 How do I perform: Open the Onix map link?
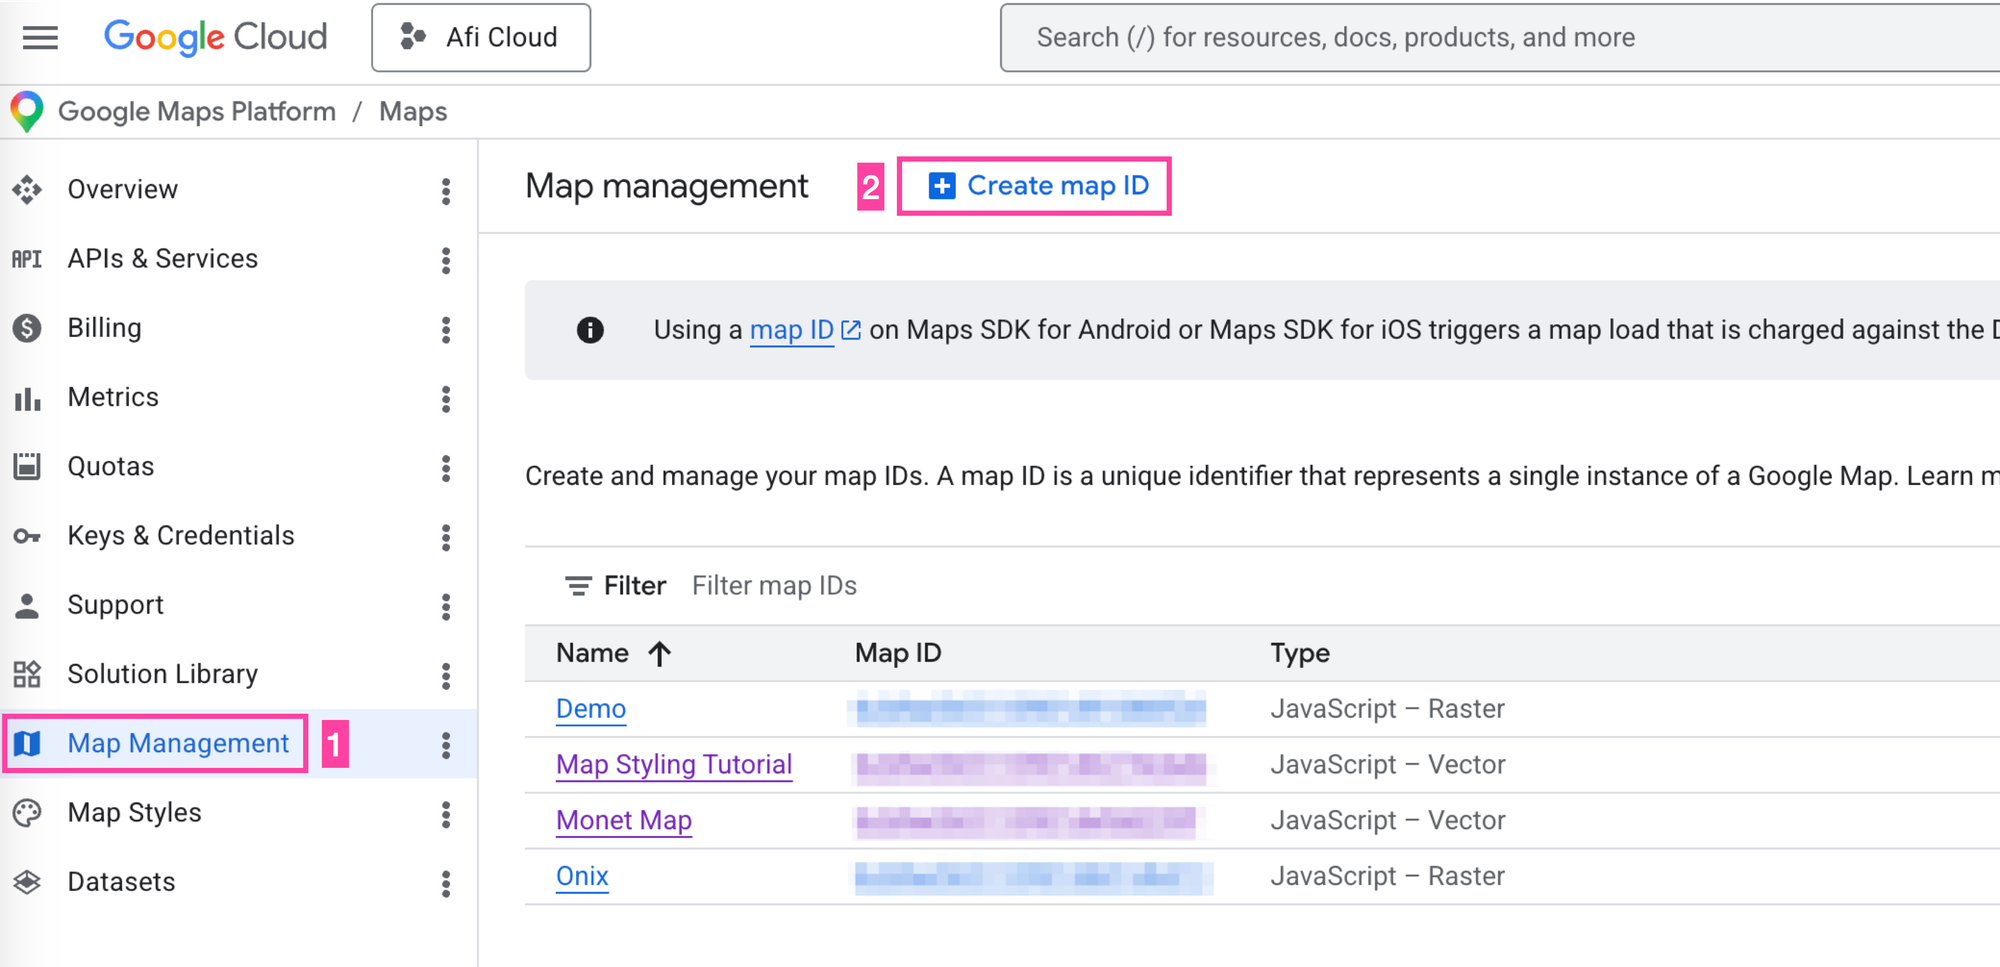tap(582, 876)
